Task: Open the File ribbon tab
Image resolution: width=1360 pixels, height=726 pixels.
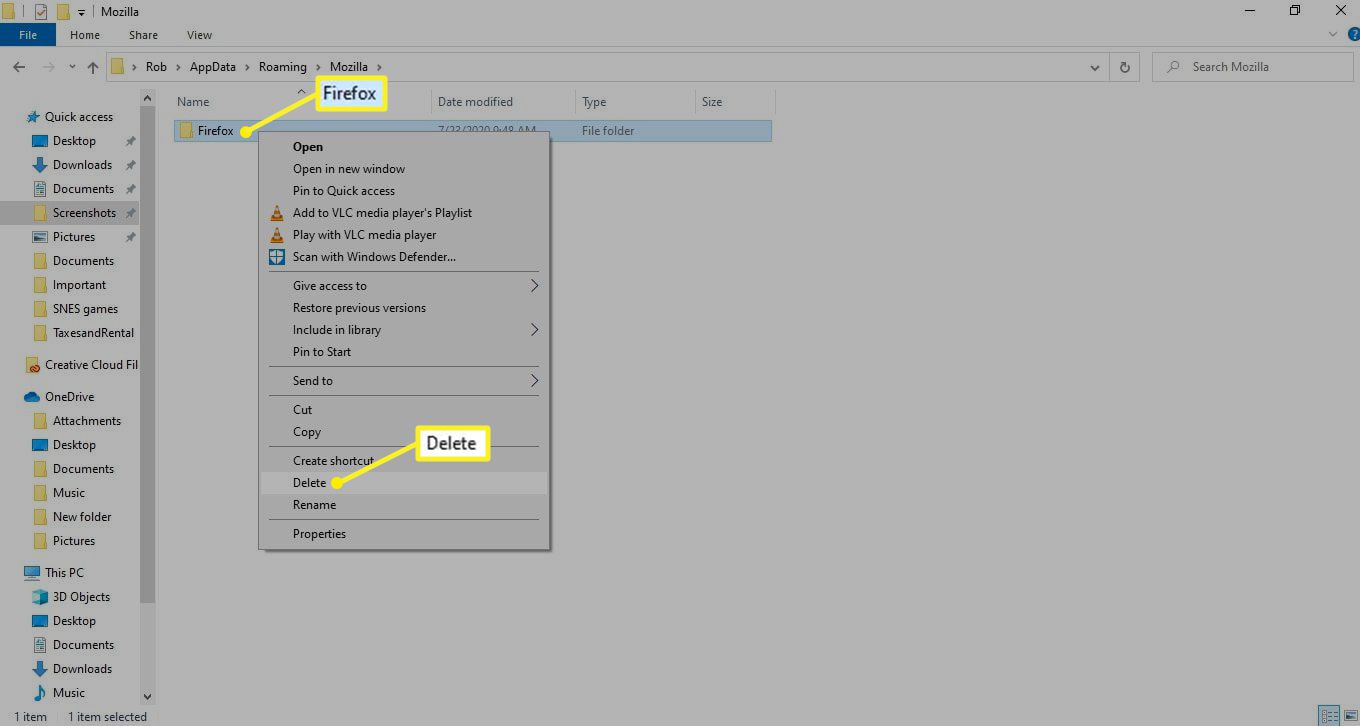Action: pyautogui.click(x=28, y=35)
